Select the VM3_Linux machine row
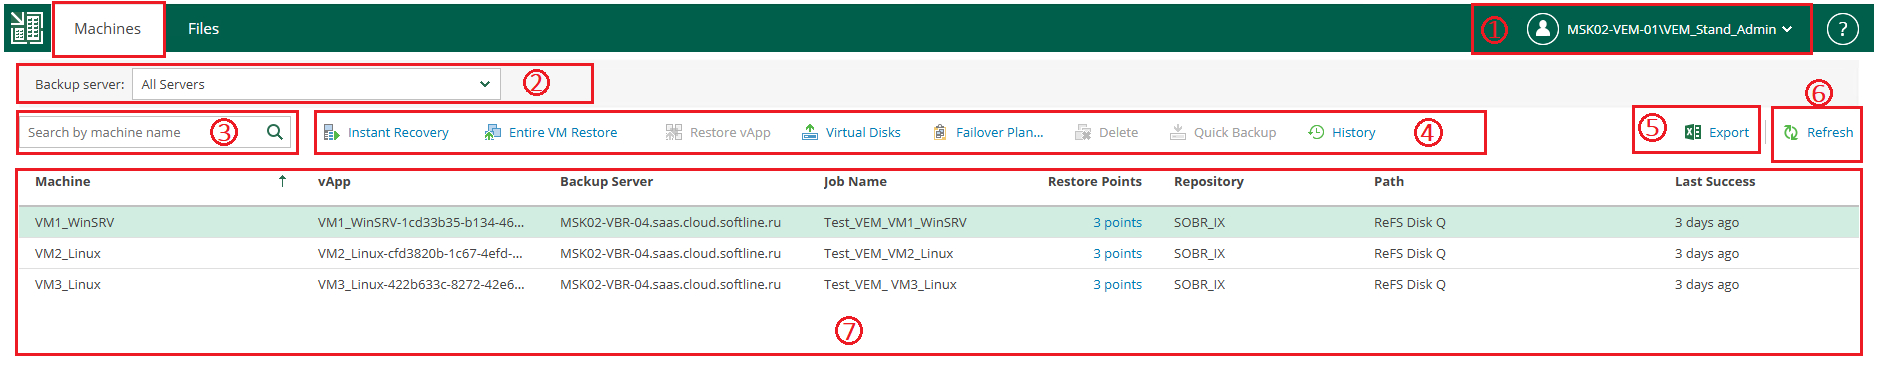This screenshot has width=1879, height=380. pos(938,284)
